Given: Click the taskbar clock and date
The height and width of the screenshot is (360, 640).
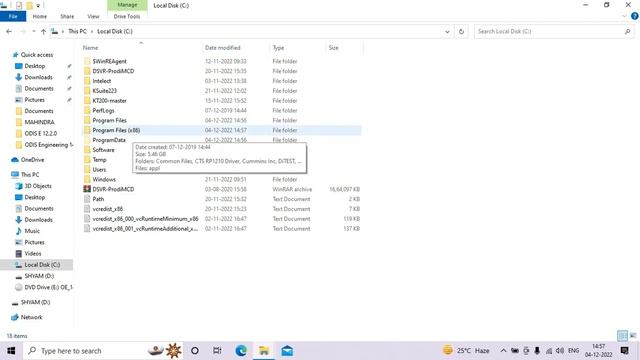Looking at the screenshot, I should (598, 351).
